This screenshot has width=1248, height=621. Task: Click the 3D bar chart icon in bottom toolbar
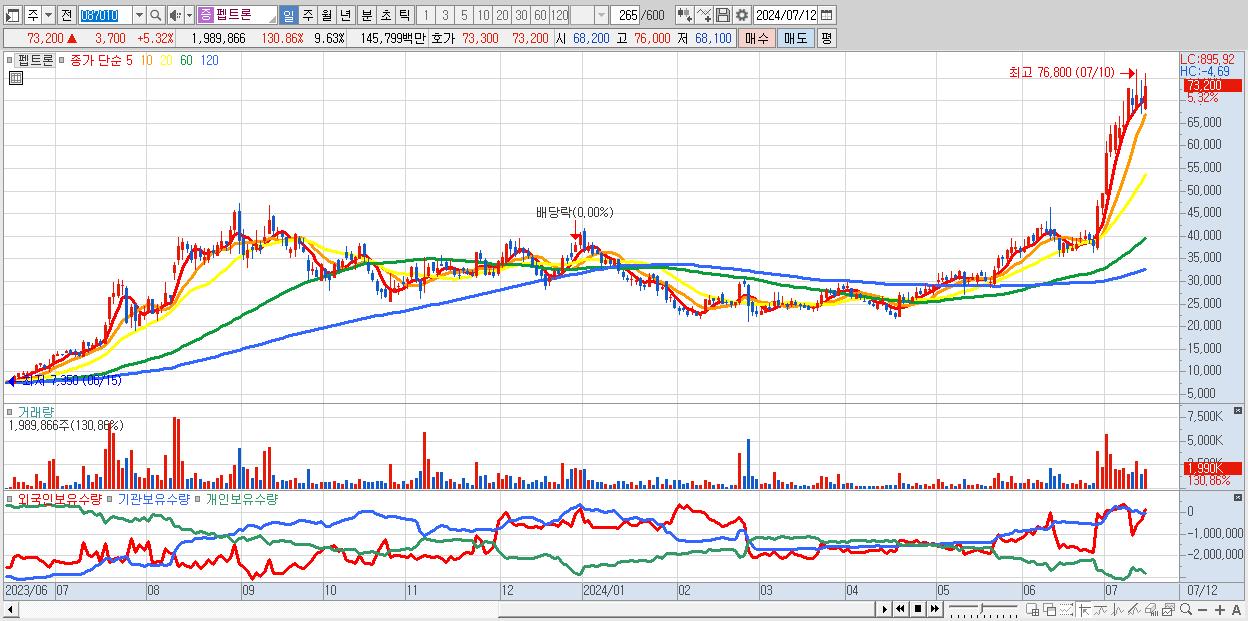coord(1151,609)
